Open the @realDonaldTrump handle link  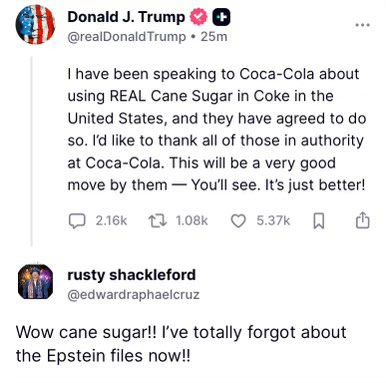(127, 37)
